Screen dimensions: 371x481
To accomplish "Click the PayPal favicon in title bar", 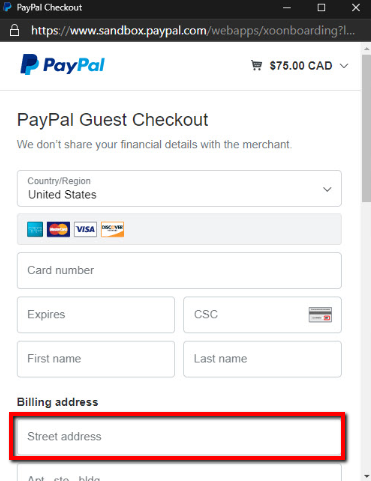I will pos(7,7).
